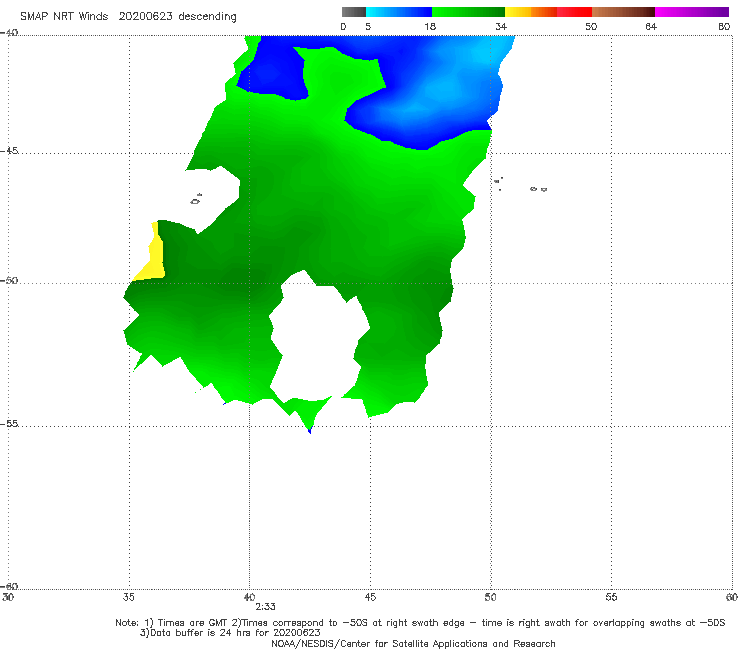Click the latitude axis label '-60'
Viewport: 740px width, 650px height.
[9, 586]
